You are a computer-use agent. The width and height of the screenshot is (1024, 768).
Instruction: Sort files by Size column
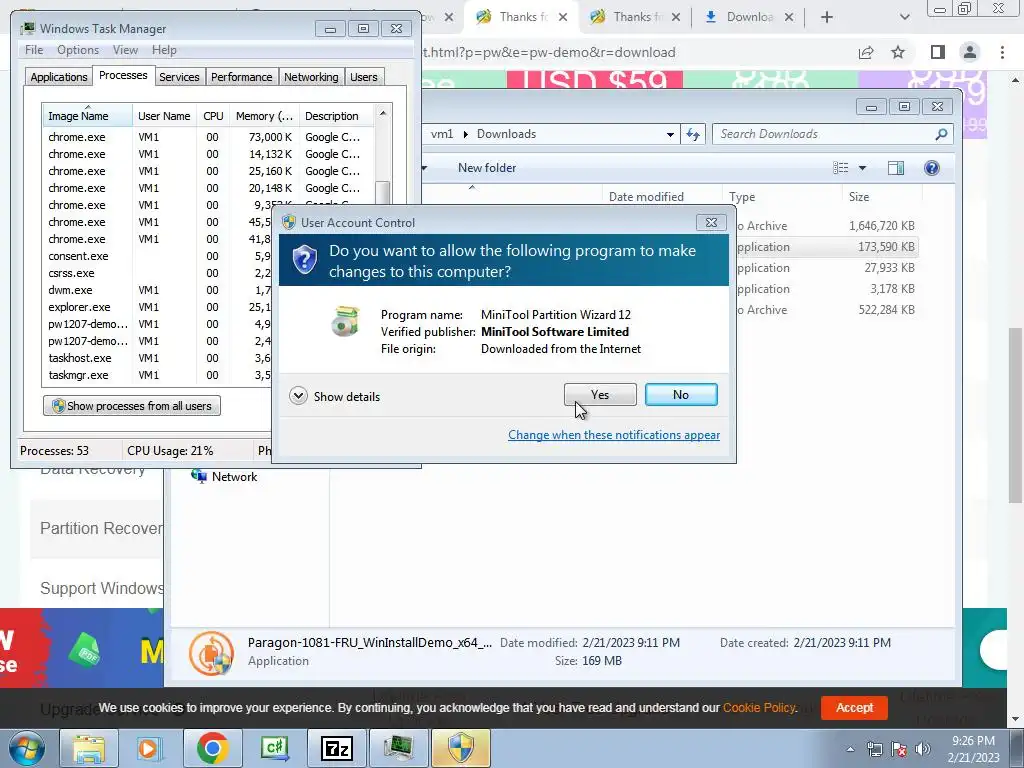pyautogui.click(x=882, y=197)
